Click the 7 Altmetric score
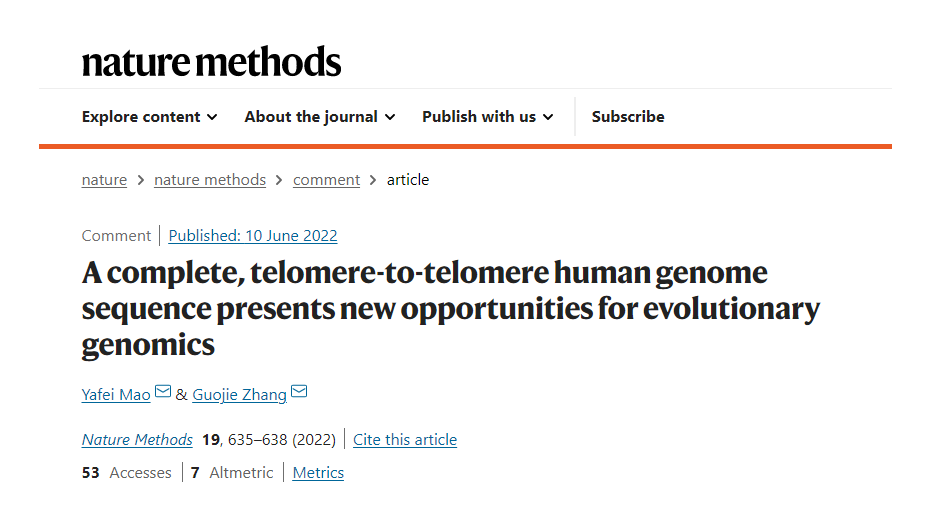 232,473
